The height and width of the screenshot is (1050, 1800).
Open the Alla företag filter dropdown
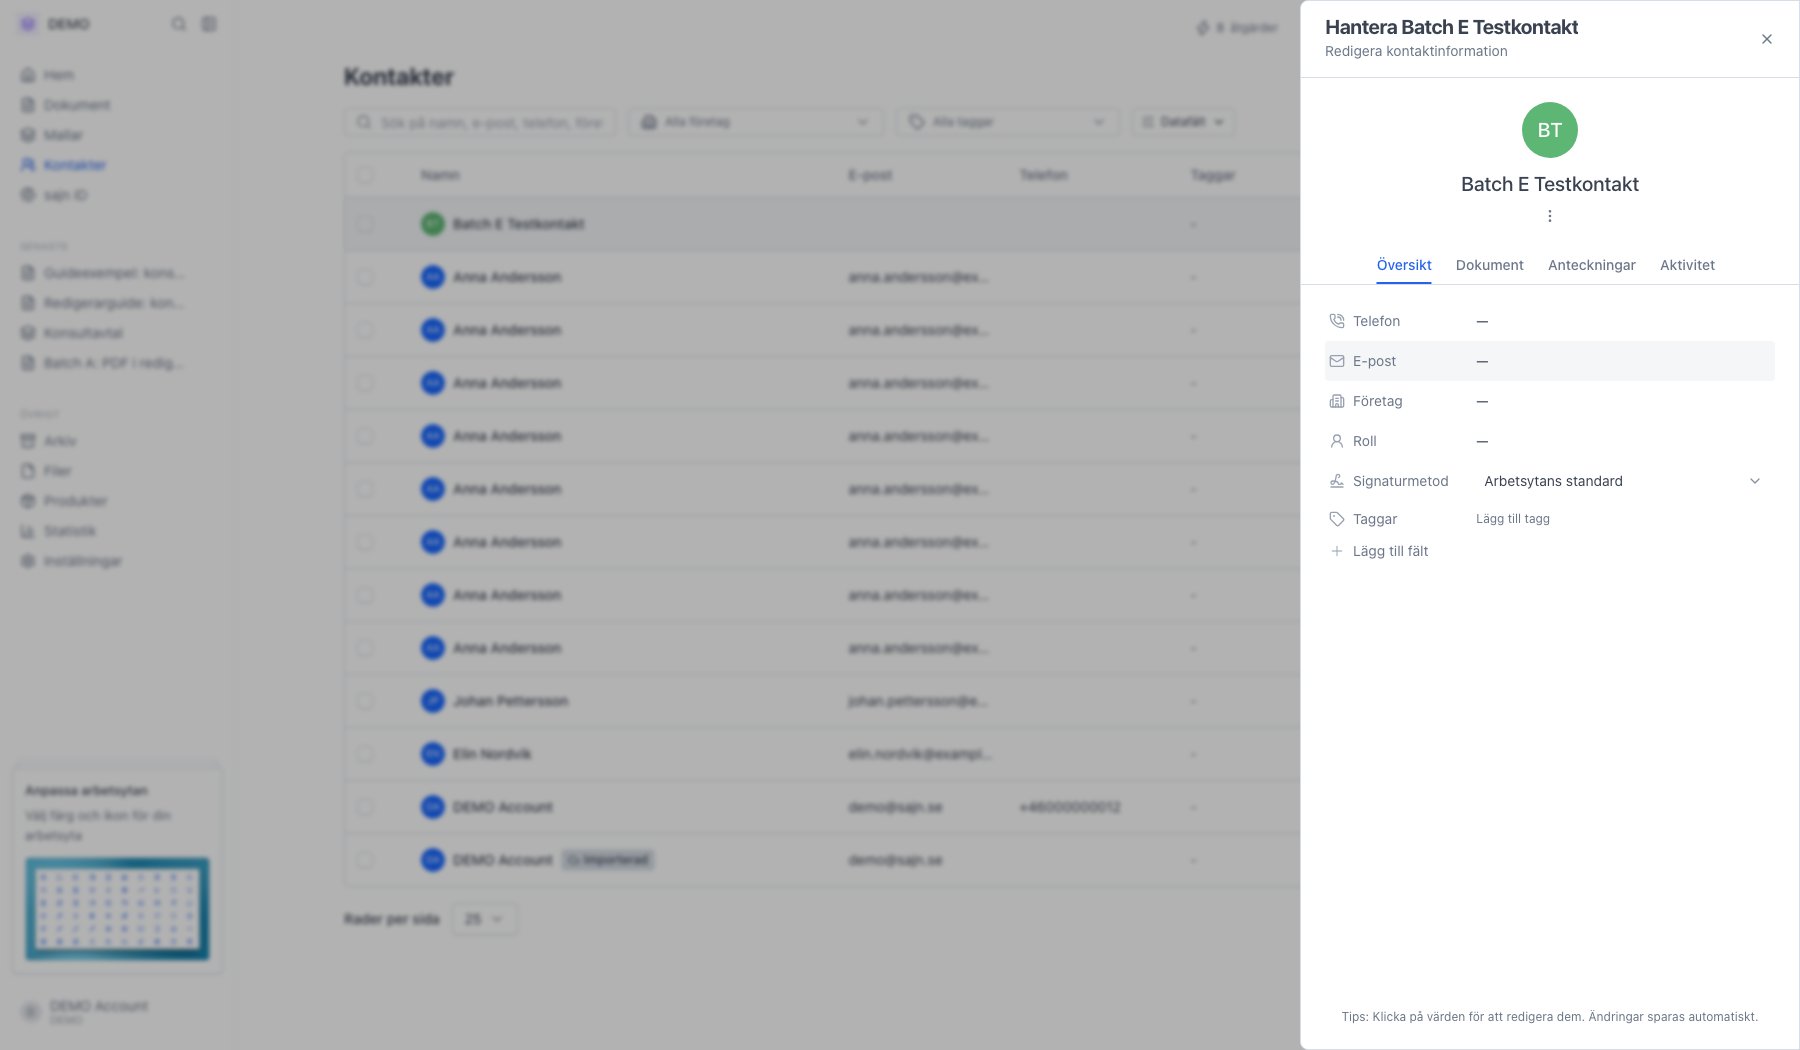pos(756,122)
